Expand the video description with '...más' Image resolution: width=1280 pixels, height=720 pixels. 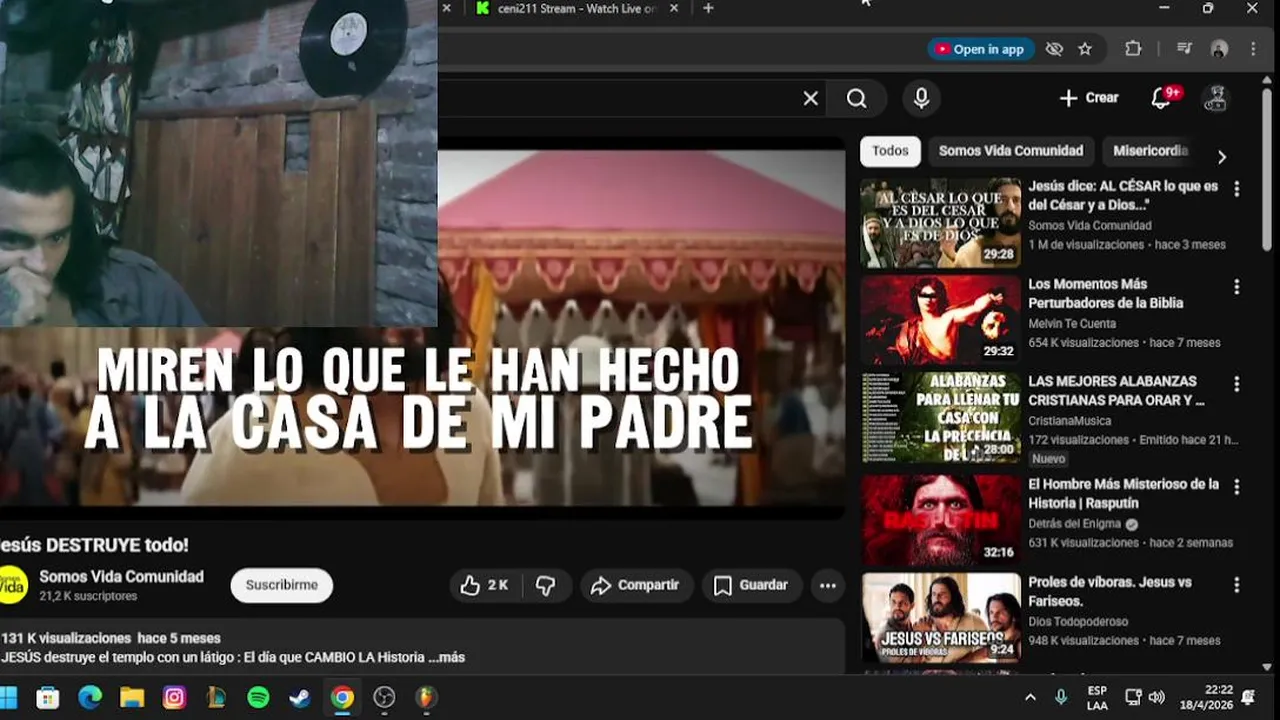446,657
